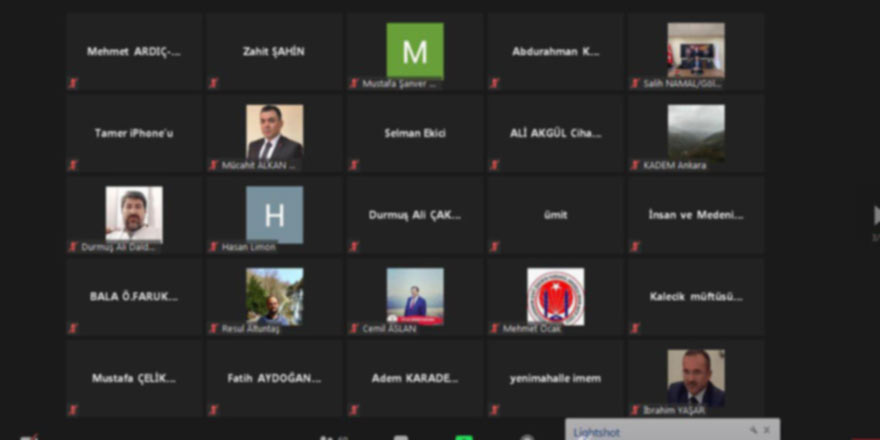Image resolution: width=880 pixels, height=440 pixels.
Task: Click the pin icon on the Lightshot popup
Action: pos(753,430)
